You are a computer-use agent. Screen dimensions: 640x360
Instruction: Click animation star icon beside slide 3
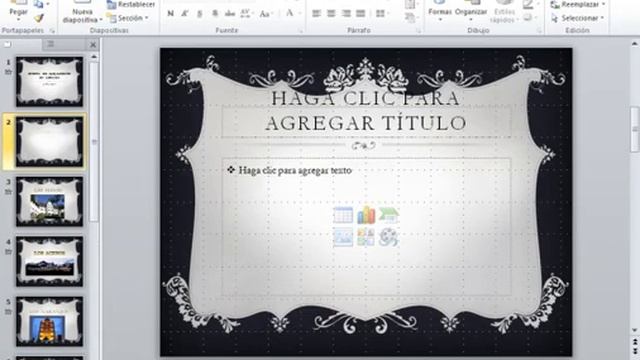[x=8, y=191]
